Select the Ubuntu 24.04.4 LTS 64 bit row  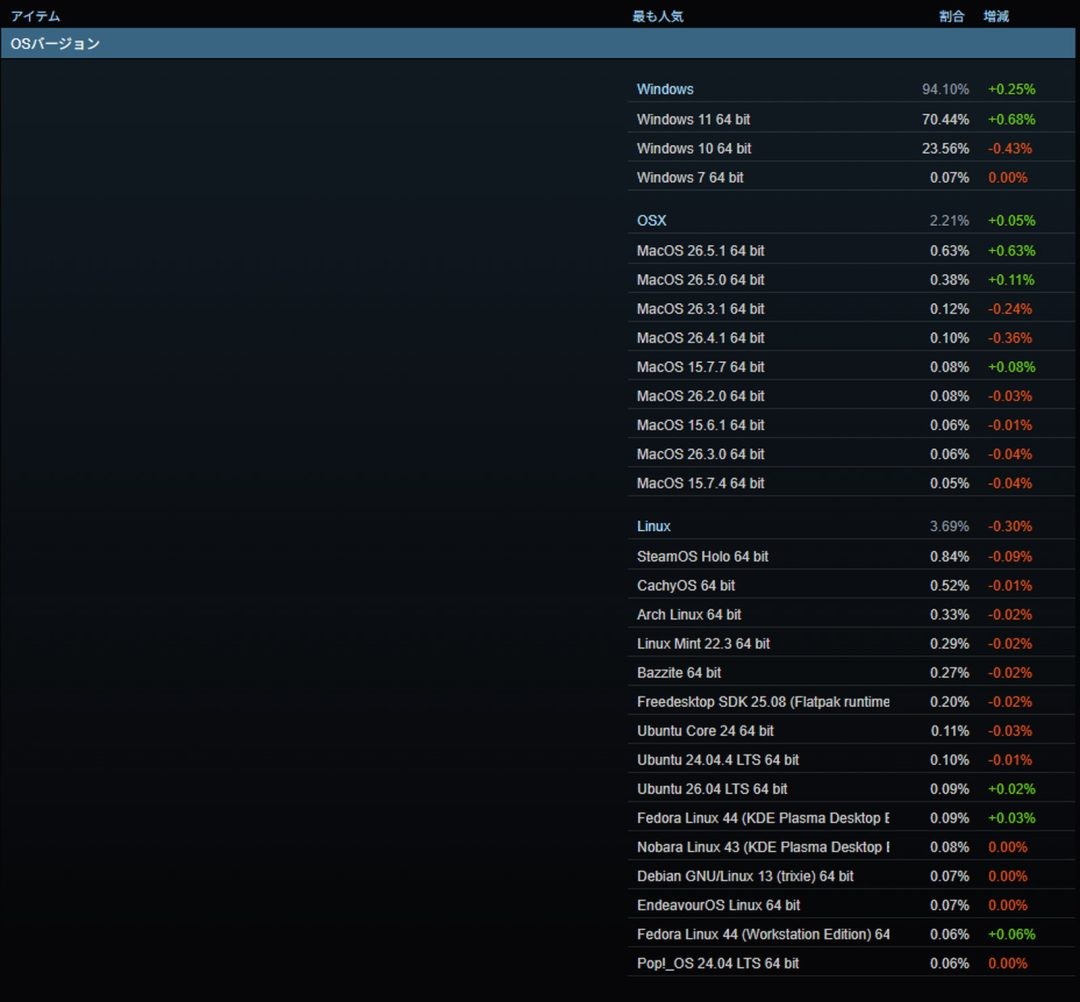[851, 760]
